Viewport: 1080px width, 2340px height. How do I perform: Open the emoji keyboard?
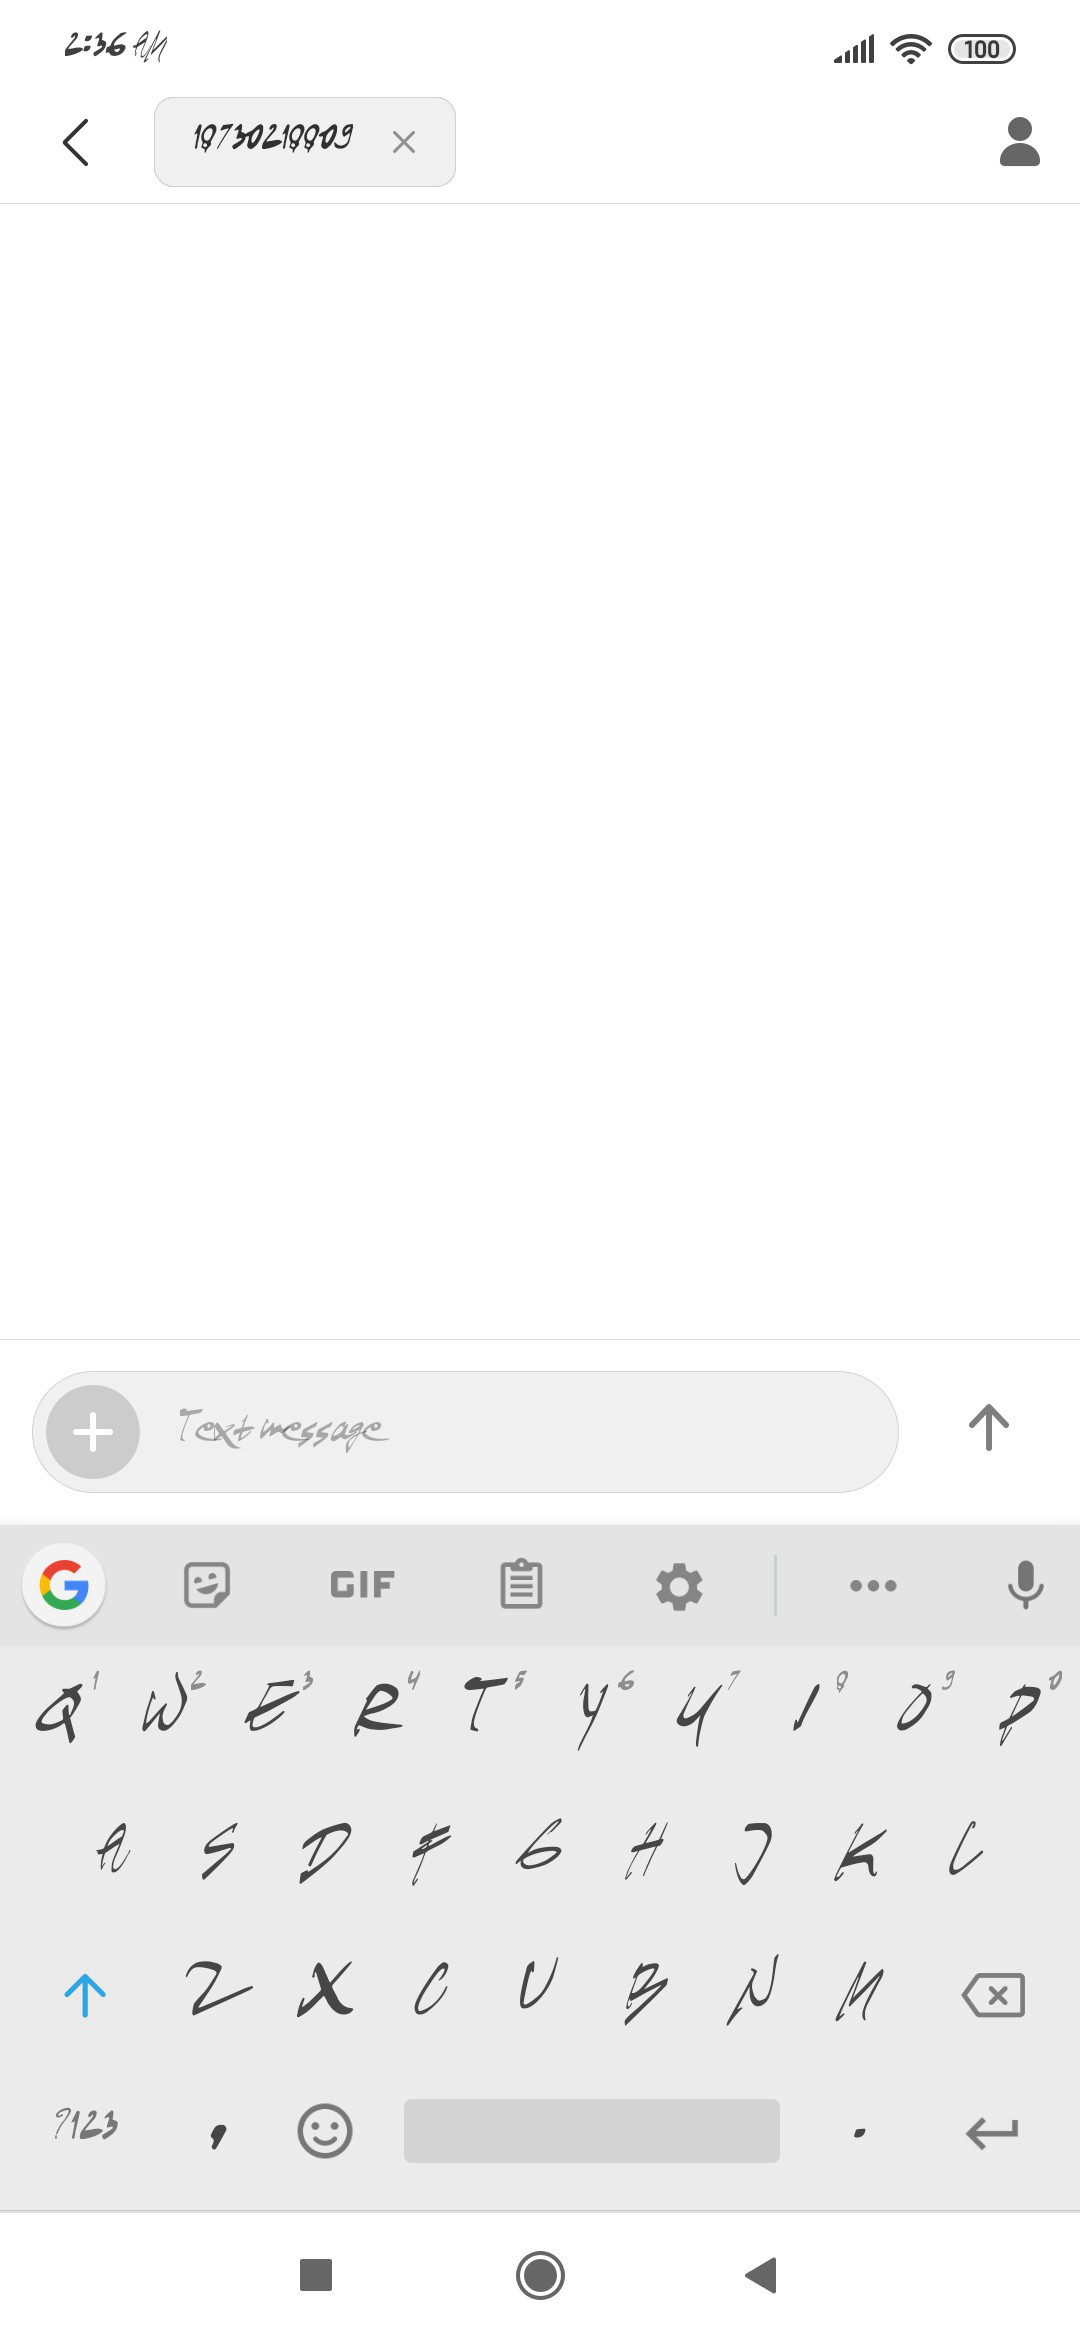[x=325, y=2131]
